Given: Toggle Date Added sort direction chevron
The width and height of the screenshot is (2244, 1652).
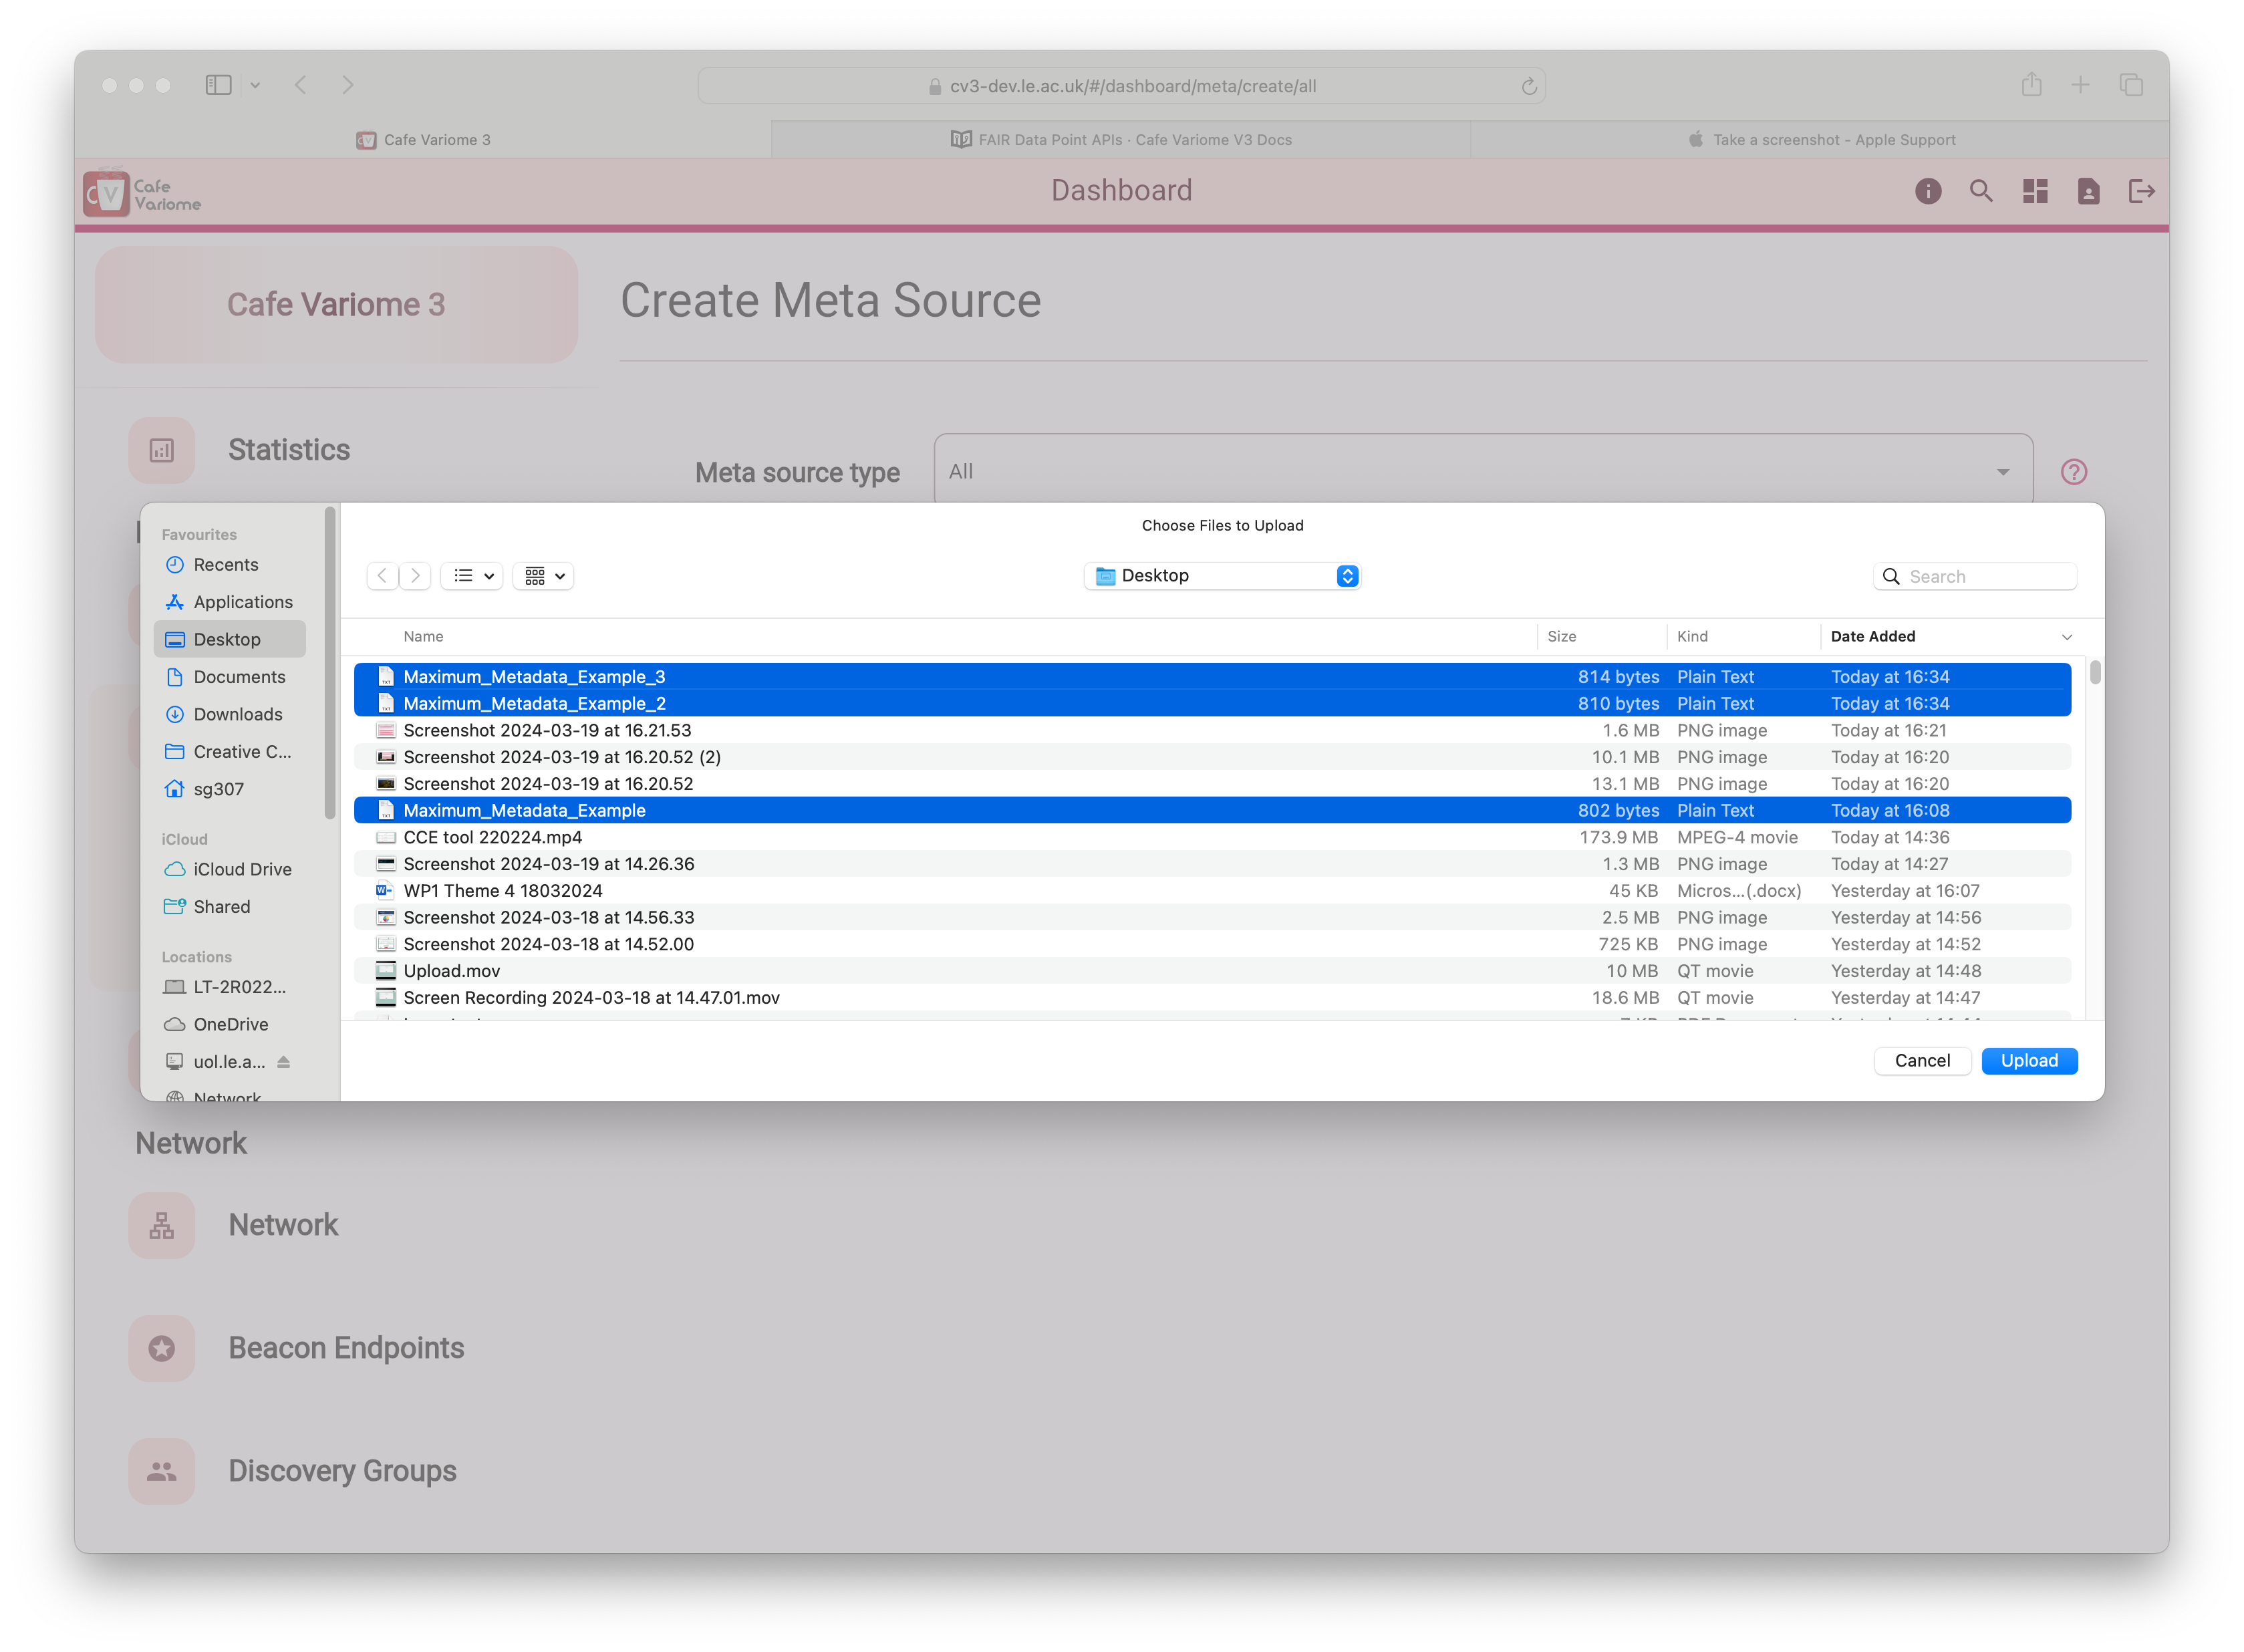Looking at the screenshot, I should [2066, 637].
